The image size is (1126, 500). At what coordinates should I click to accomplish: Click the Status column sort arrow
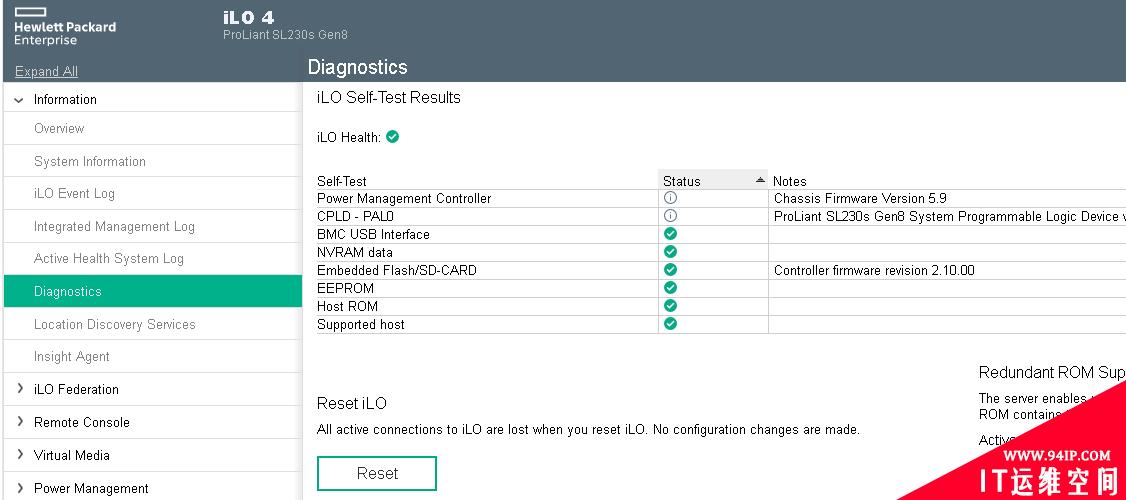pyautogui.click(x=760, y=180)
